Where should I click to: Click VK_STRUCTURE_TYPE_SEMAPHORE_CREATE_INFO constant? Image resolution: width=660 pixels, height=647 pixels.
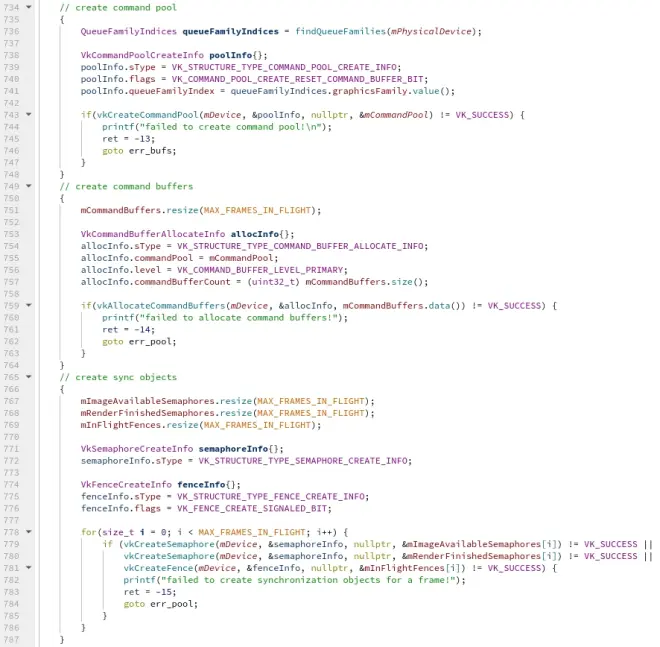pos(303,461)
